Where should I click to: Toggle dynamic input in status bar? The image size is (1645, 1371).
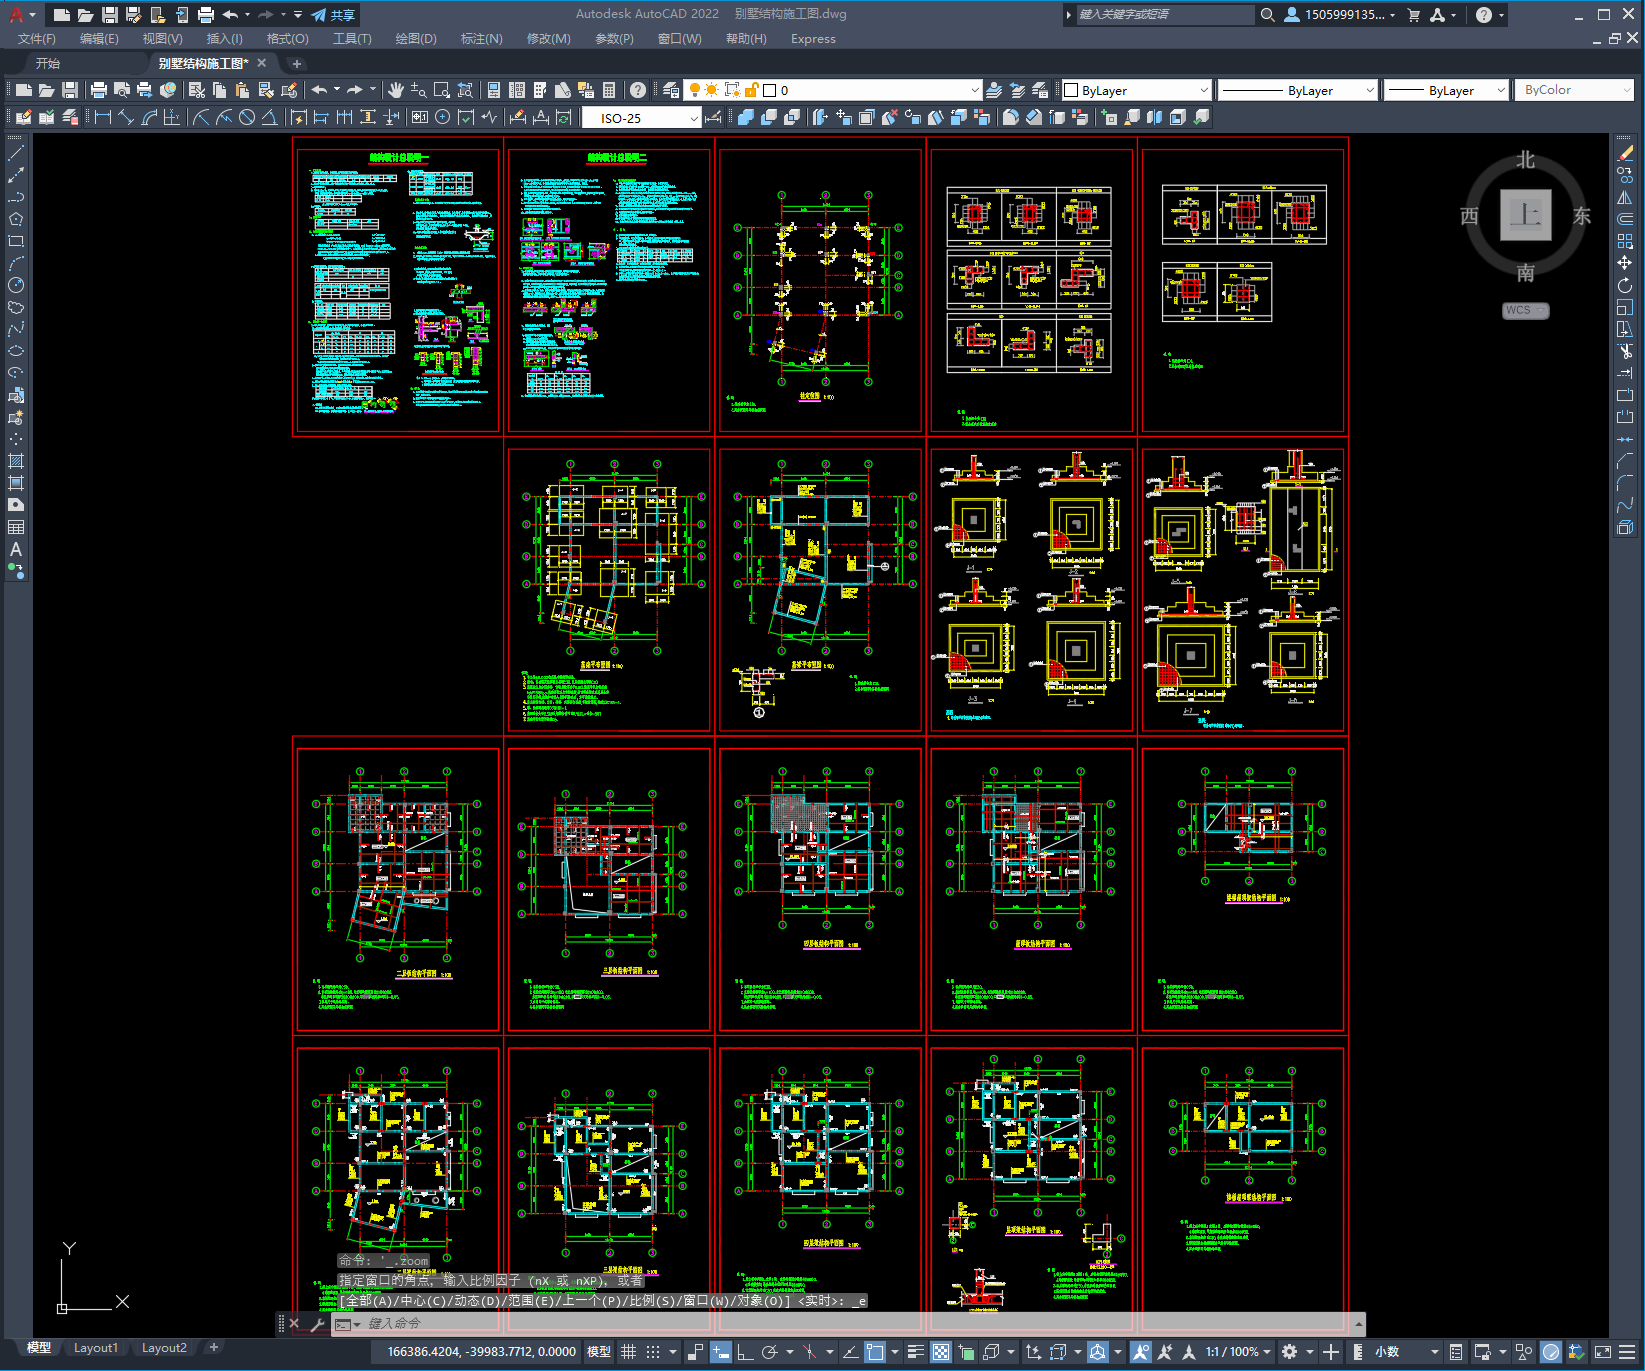721,1352
